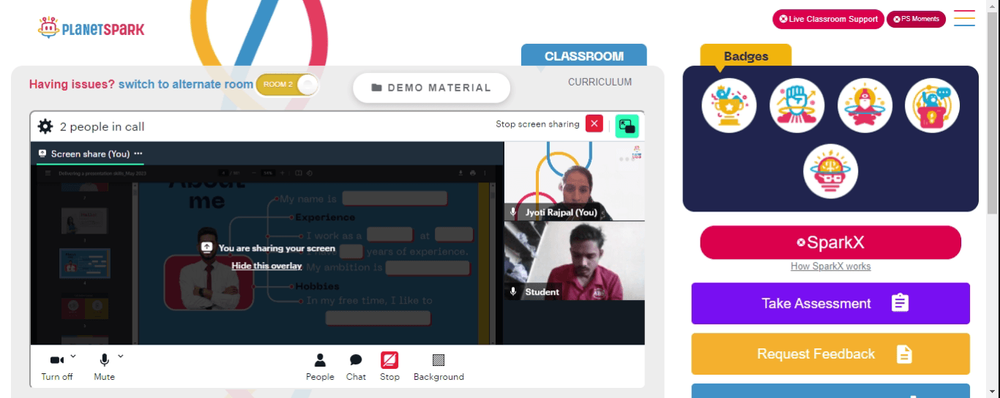Open Live Classroom Support
The width and height of the screenshot is (1000, 398).
[828, 19]
